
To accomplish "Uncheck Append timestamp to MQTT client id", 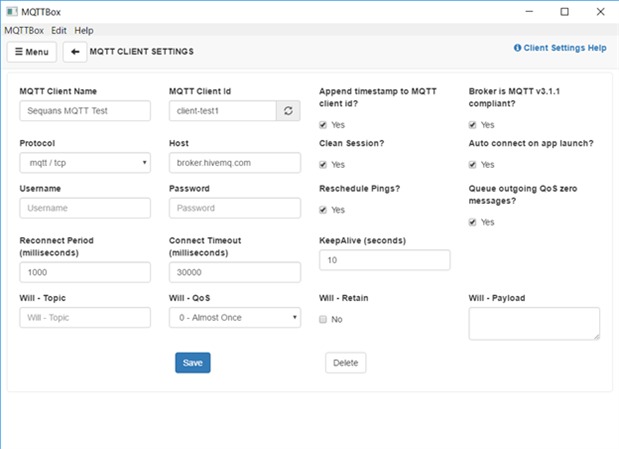I will coord(323,125).
